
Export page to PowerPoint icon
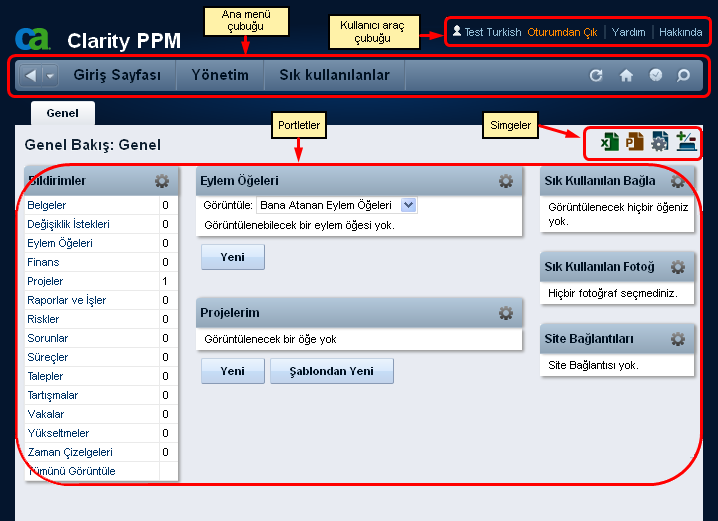click(634, 141)
